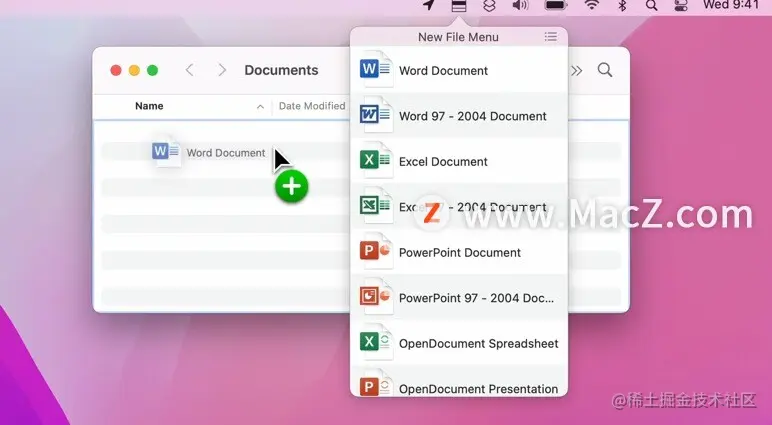This screenshot has width=772, height=425.
Task: Click the PowerPoint Document file icon
Action: click(376, 252)
